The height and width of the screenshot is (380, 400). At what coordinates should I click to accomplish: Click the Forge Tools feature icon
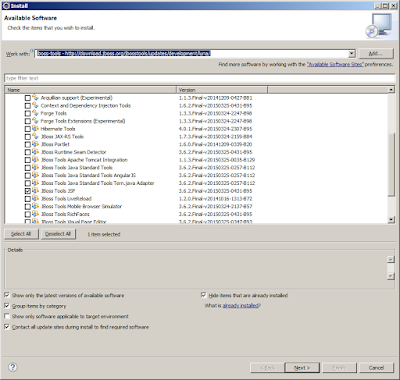tap(36, 113)
